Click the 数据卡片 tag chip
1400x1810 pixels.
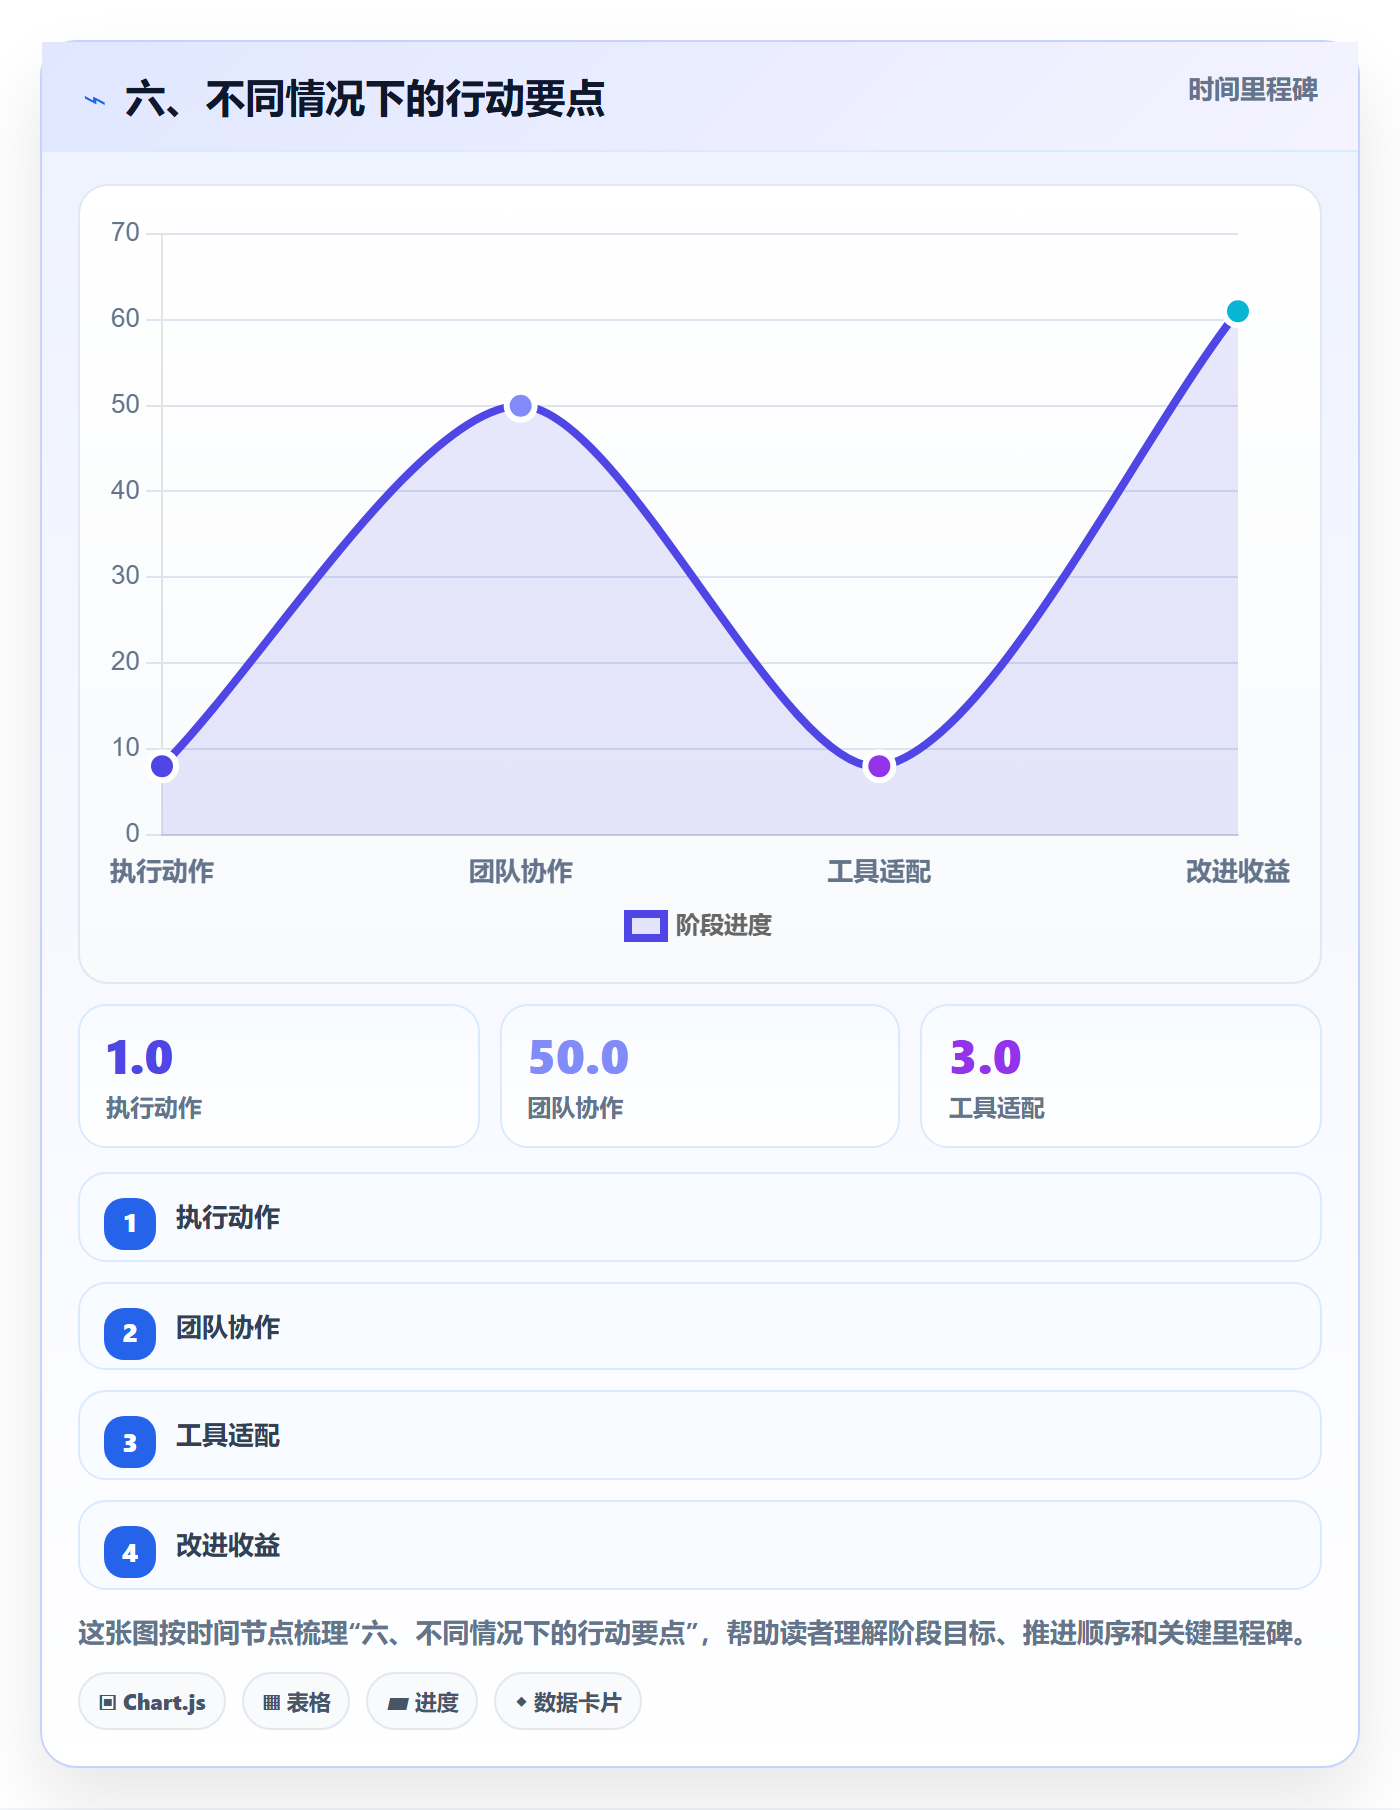568,1701
